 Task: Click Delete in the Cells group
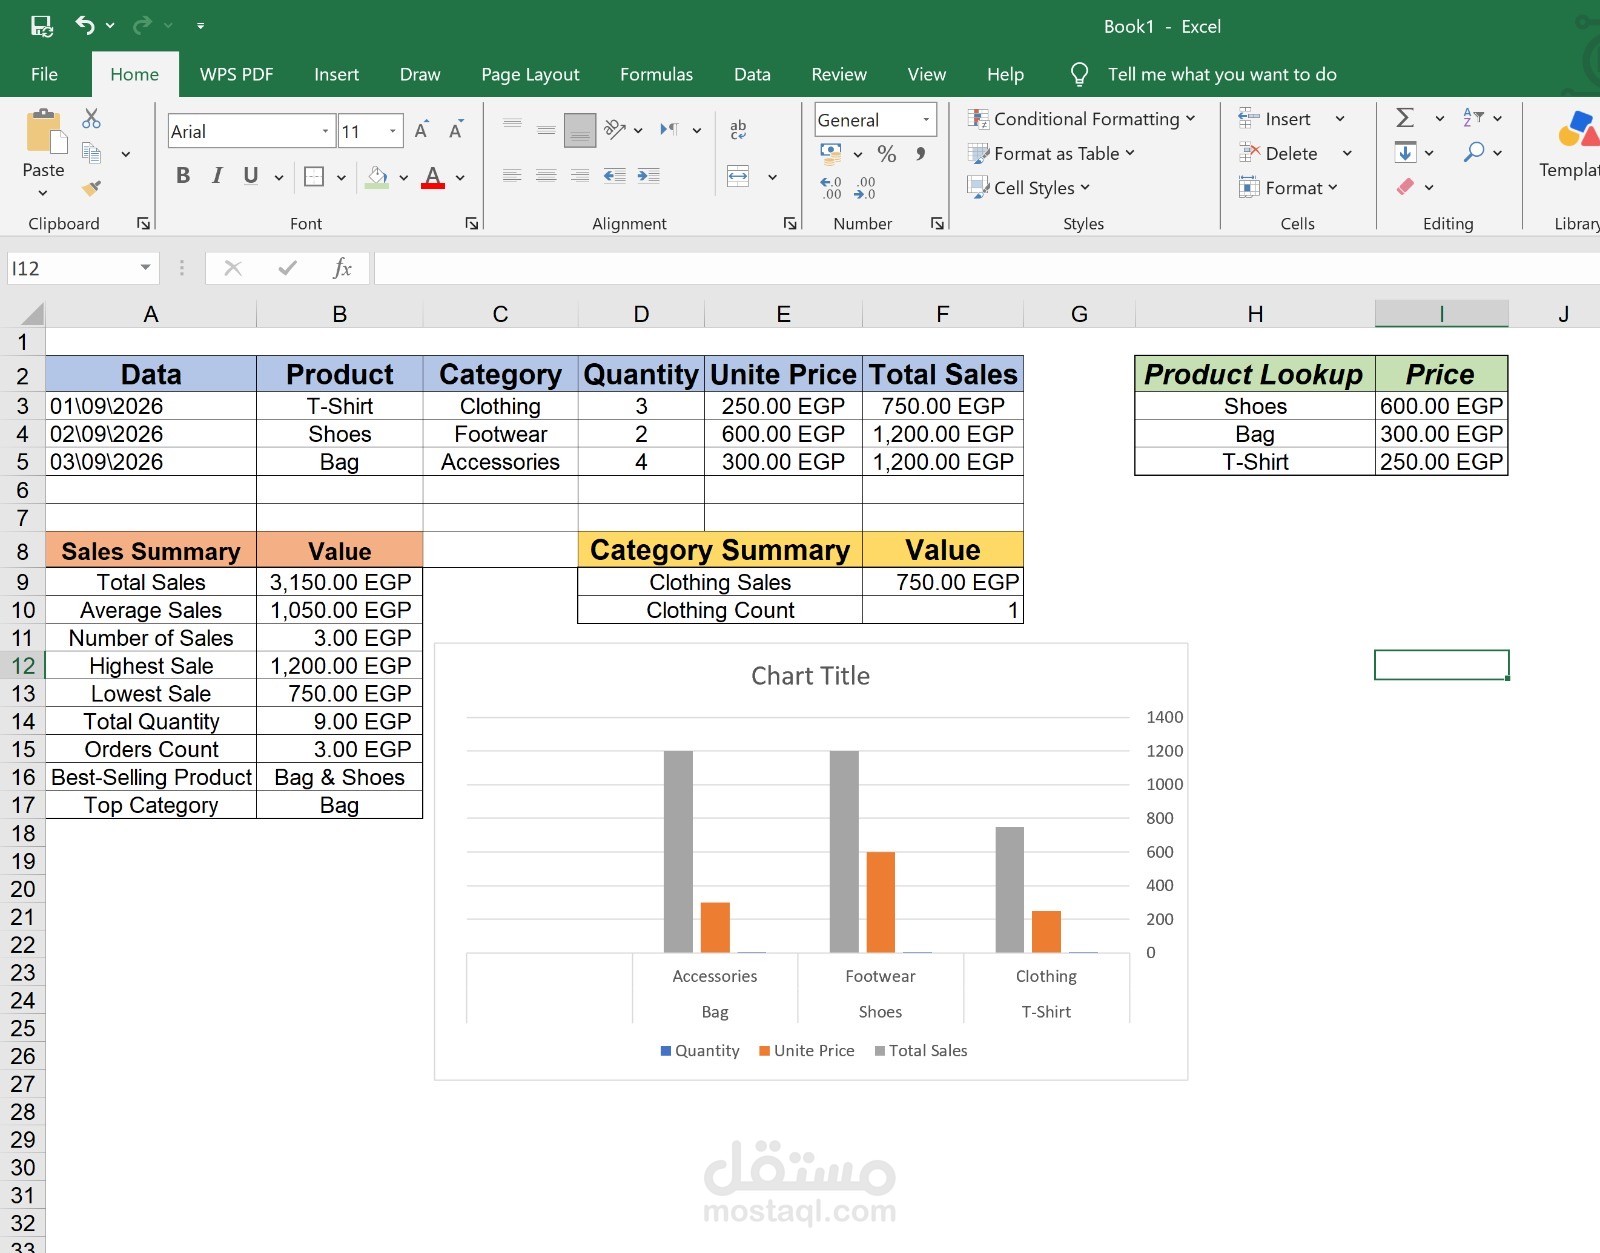[x=1279, y=153]
